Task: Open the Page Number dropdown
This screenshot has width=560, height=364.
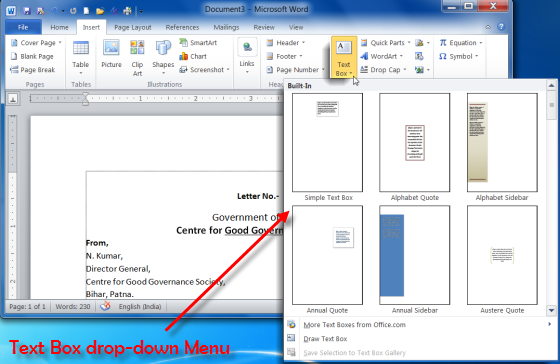Action: point(296,70)
